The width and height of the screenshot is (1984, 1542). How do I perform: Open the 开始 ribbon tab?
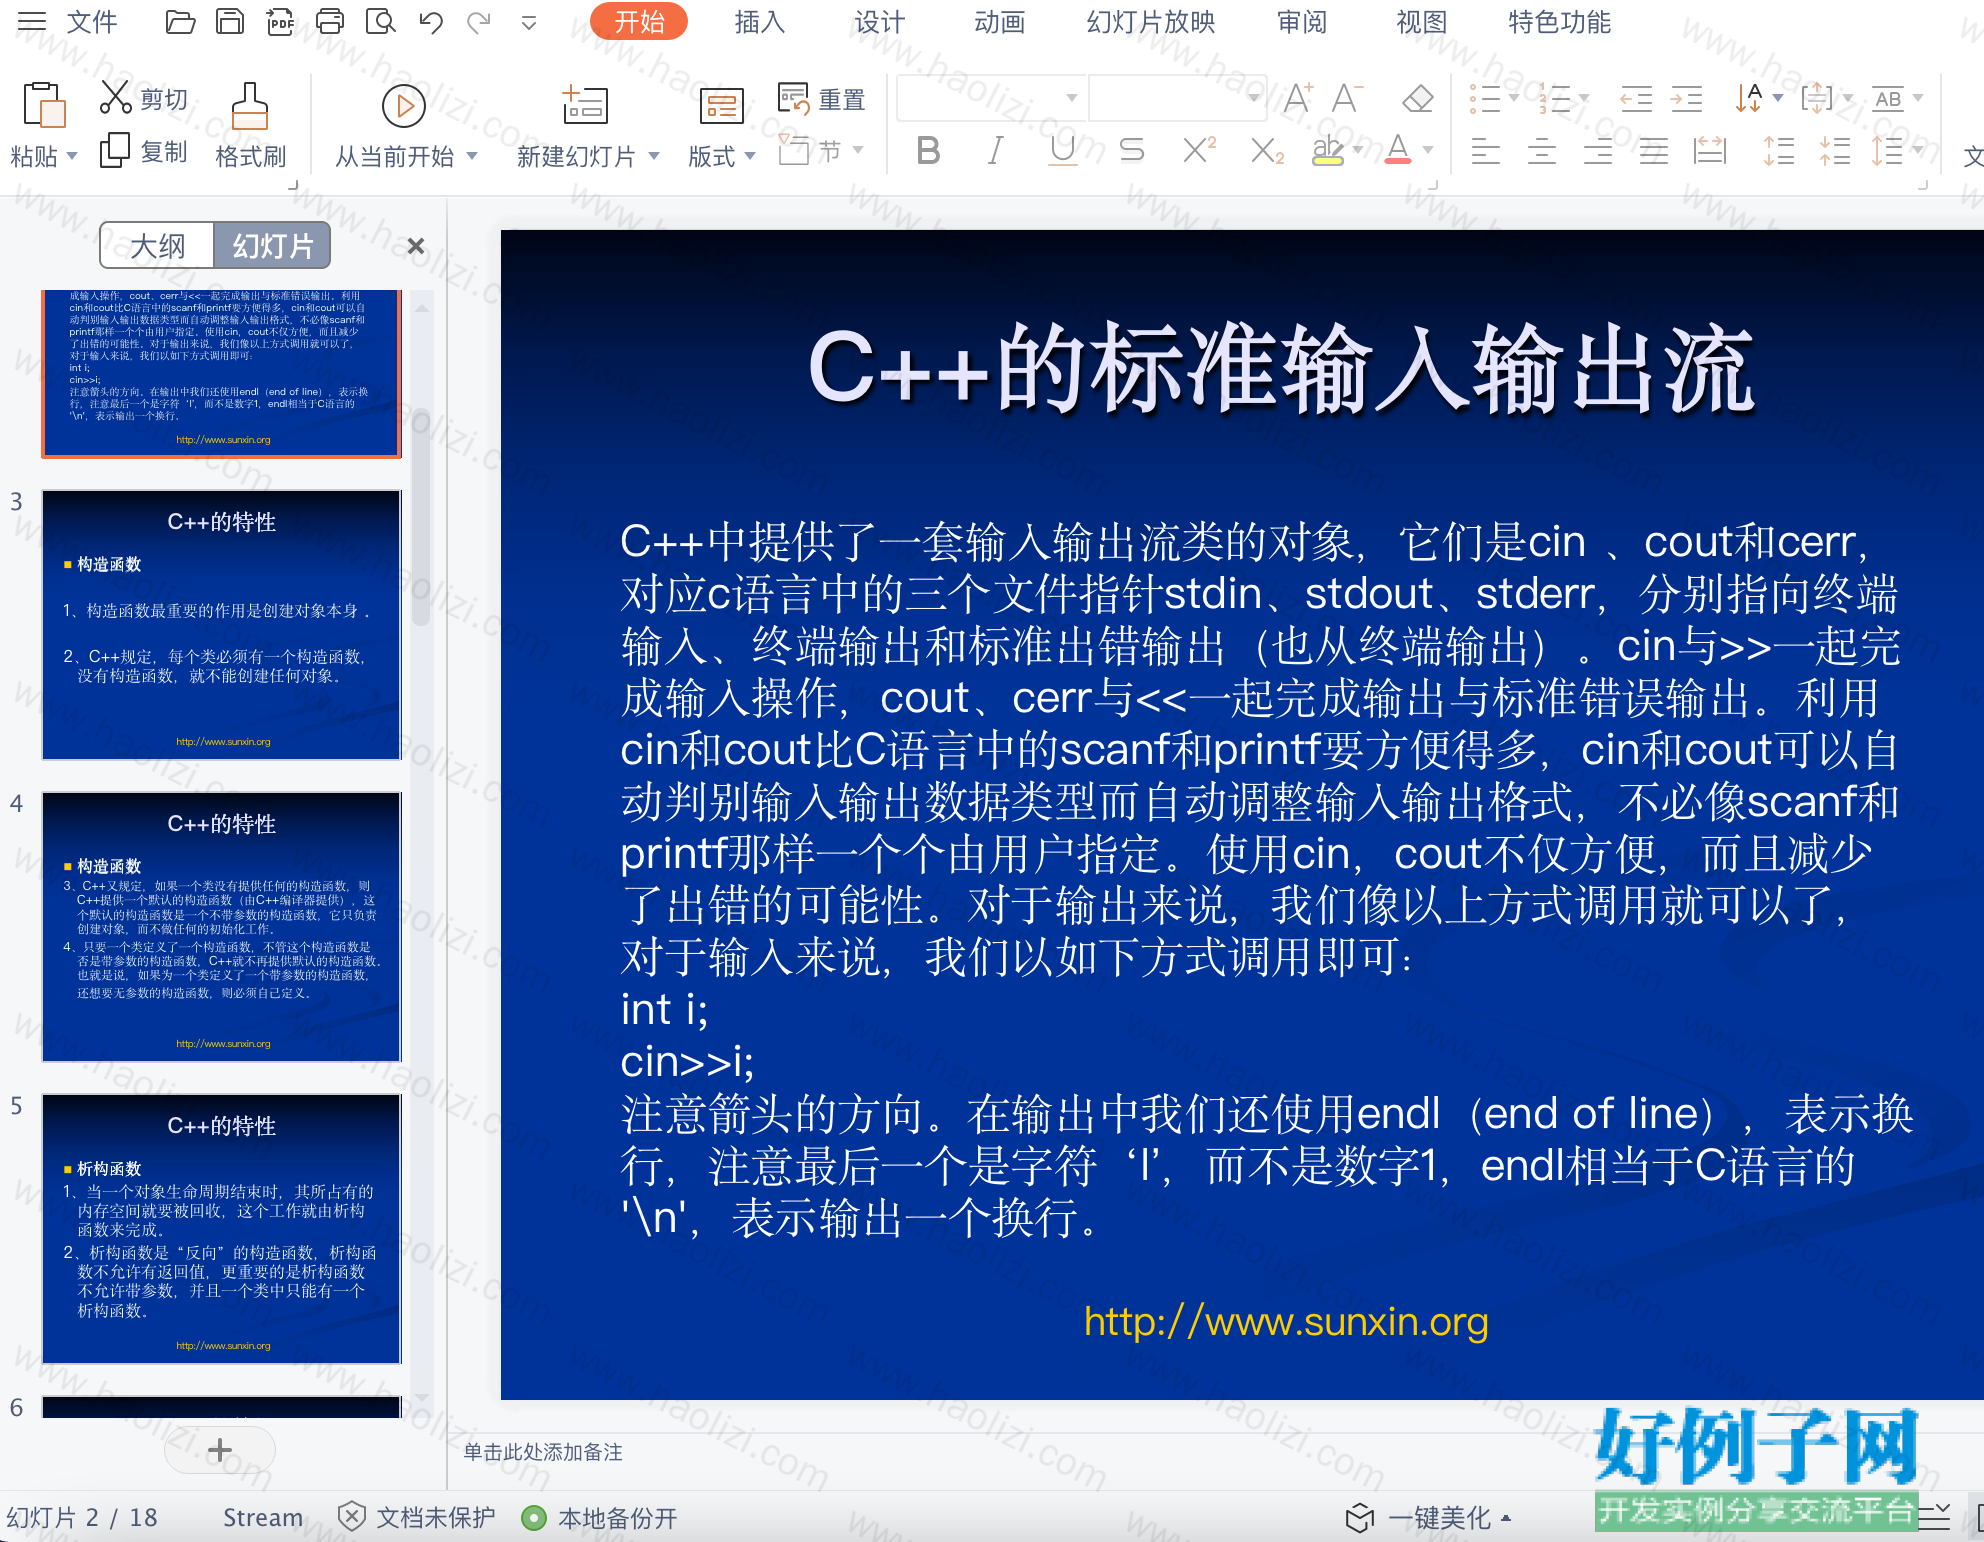(639, 21)
